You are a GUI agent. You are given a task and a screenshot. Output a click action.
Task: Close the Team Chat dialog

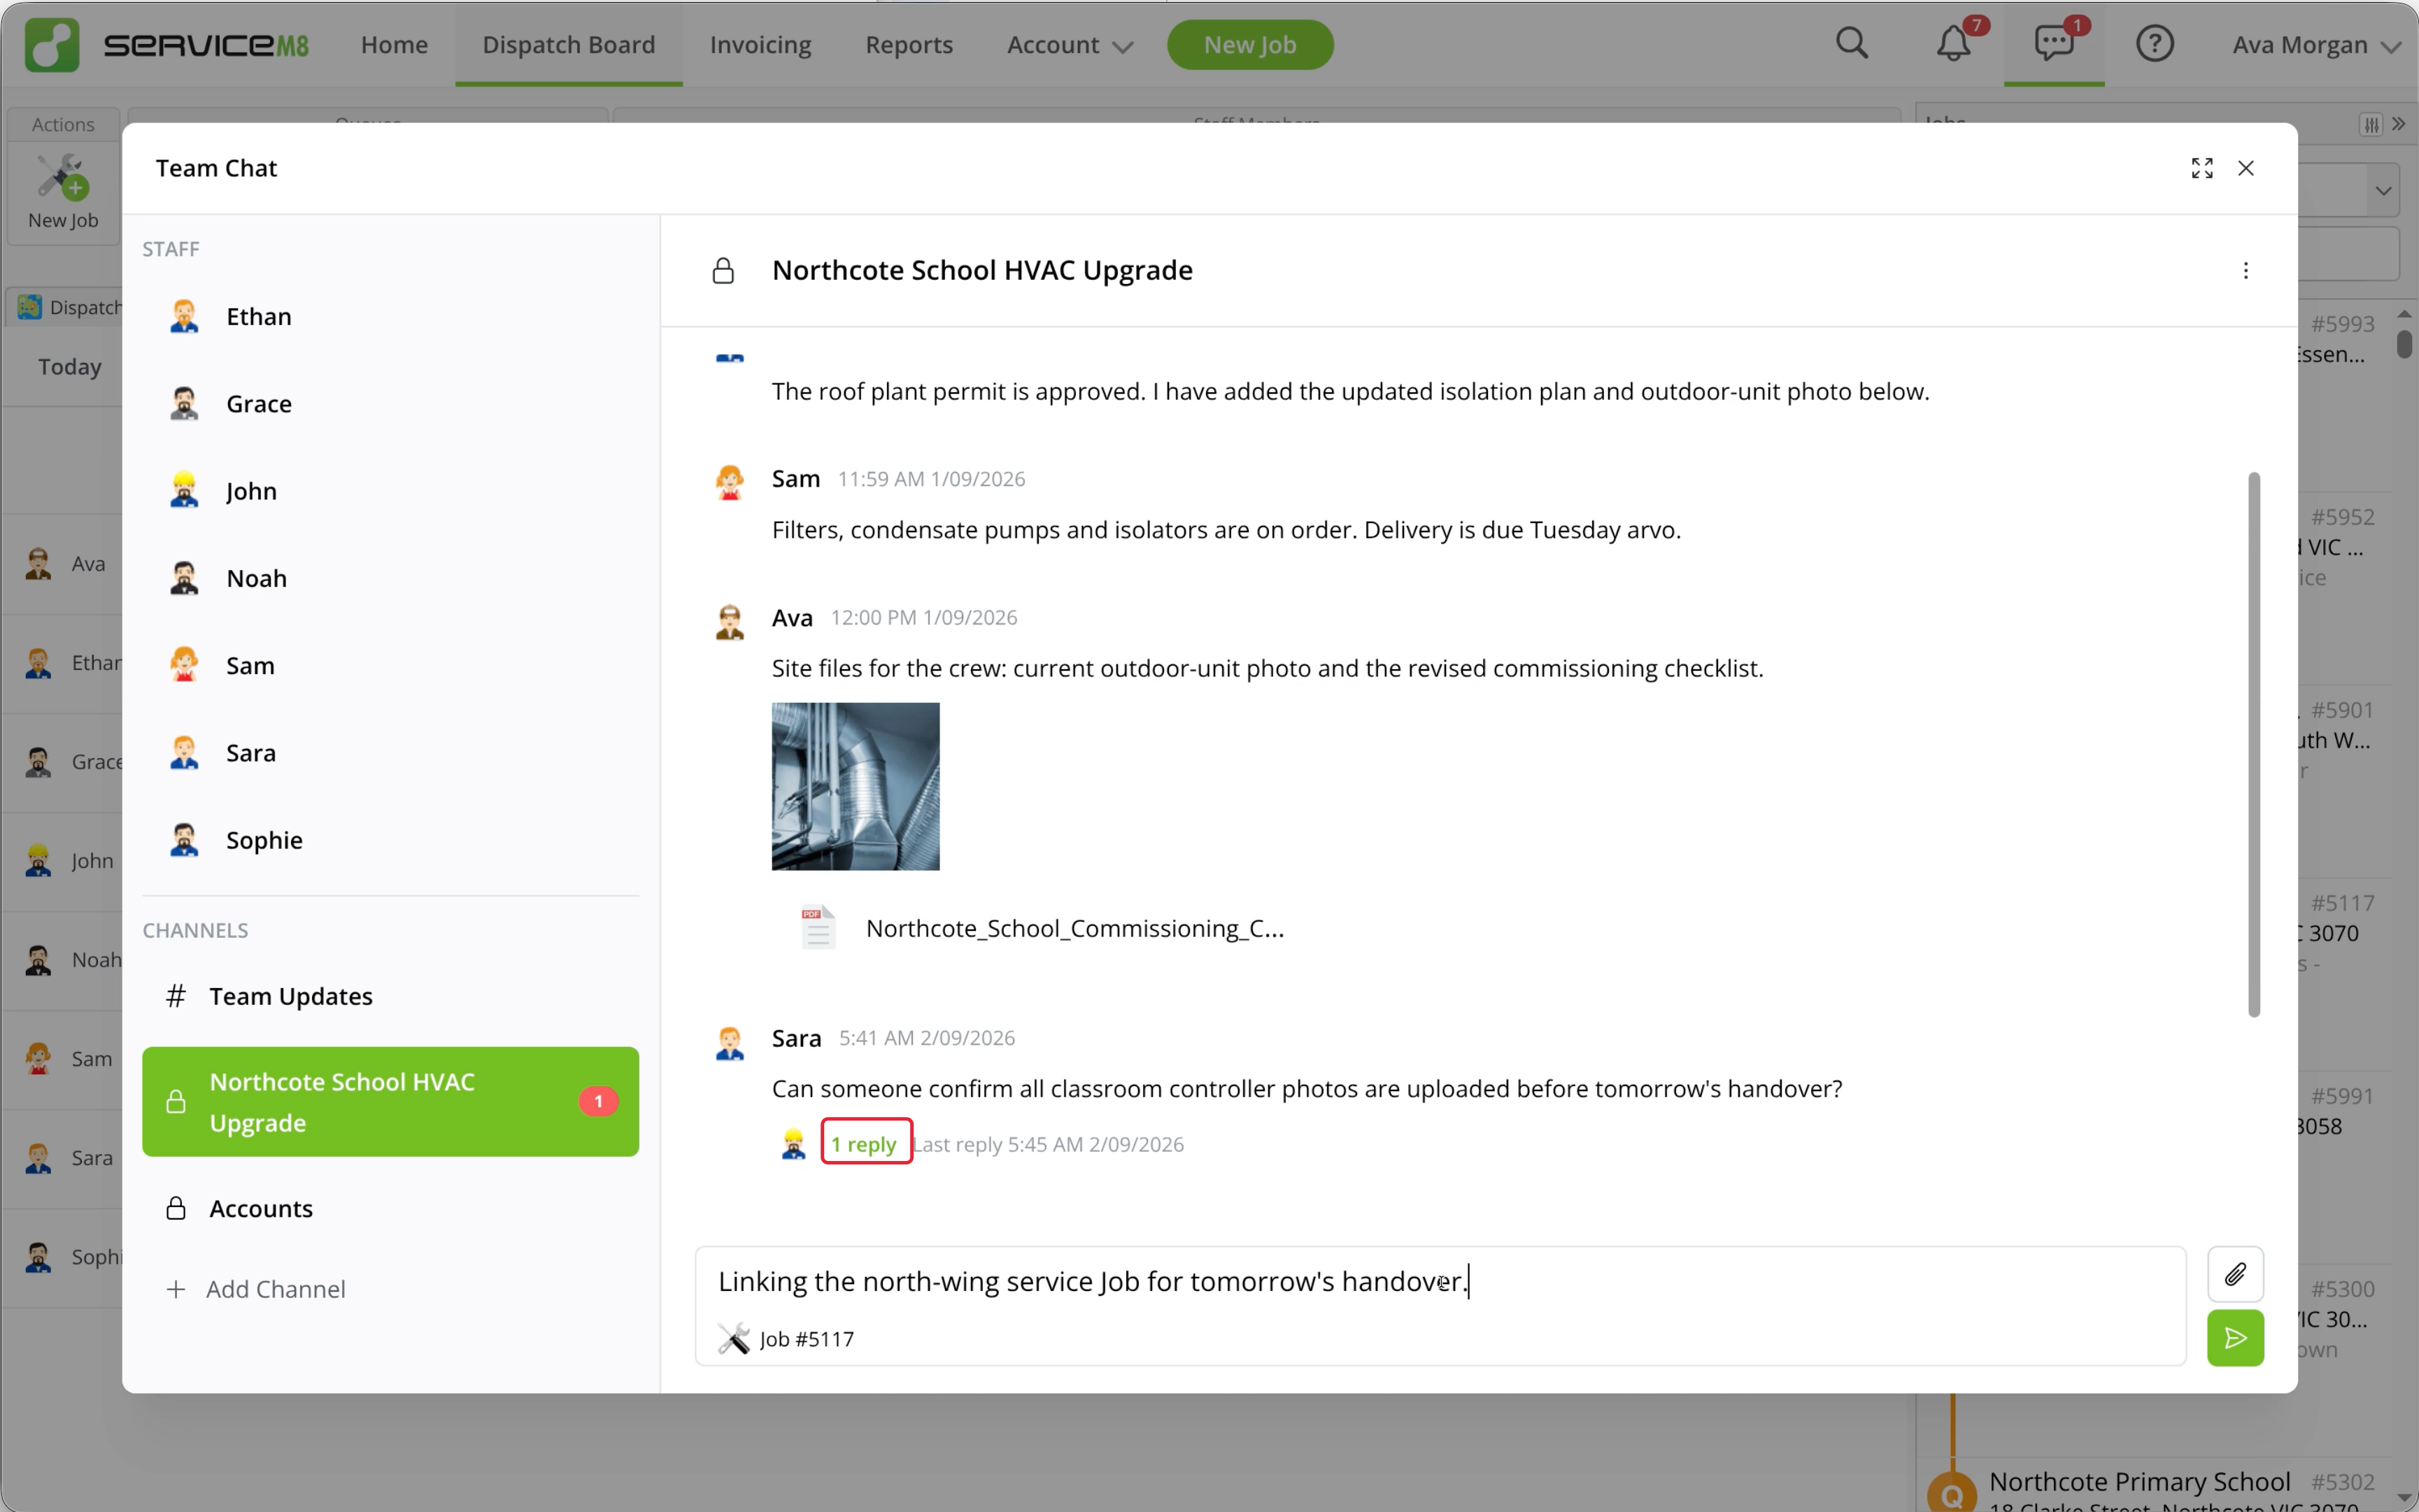tap(2245, 168)
